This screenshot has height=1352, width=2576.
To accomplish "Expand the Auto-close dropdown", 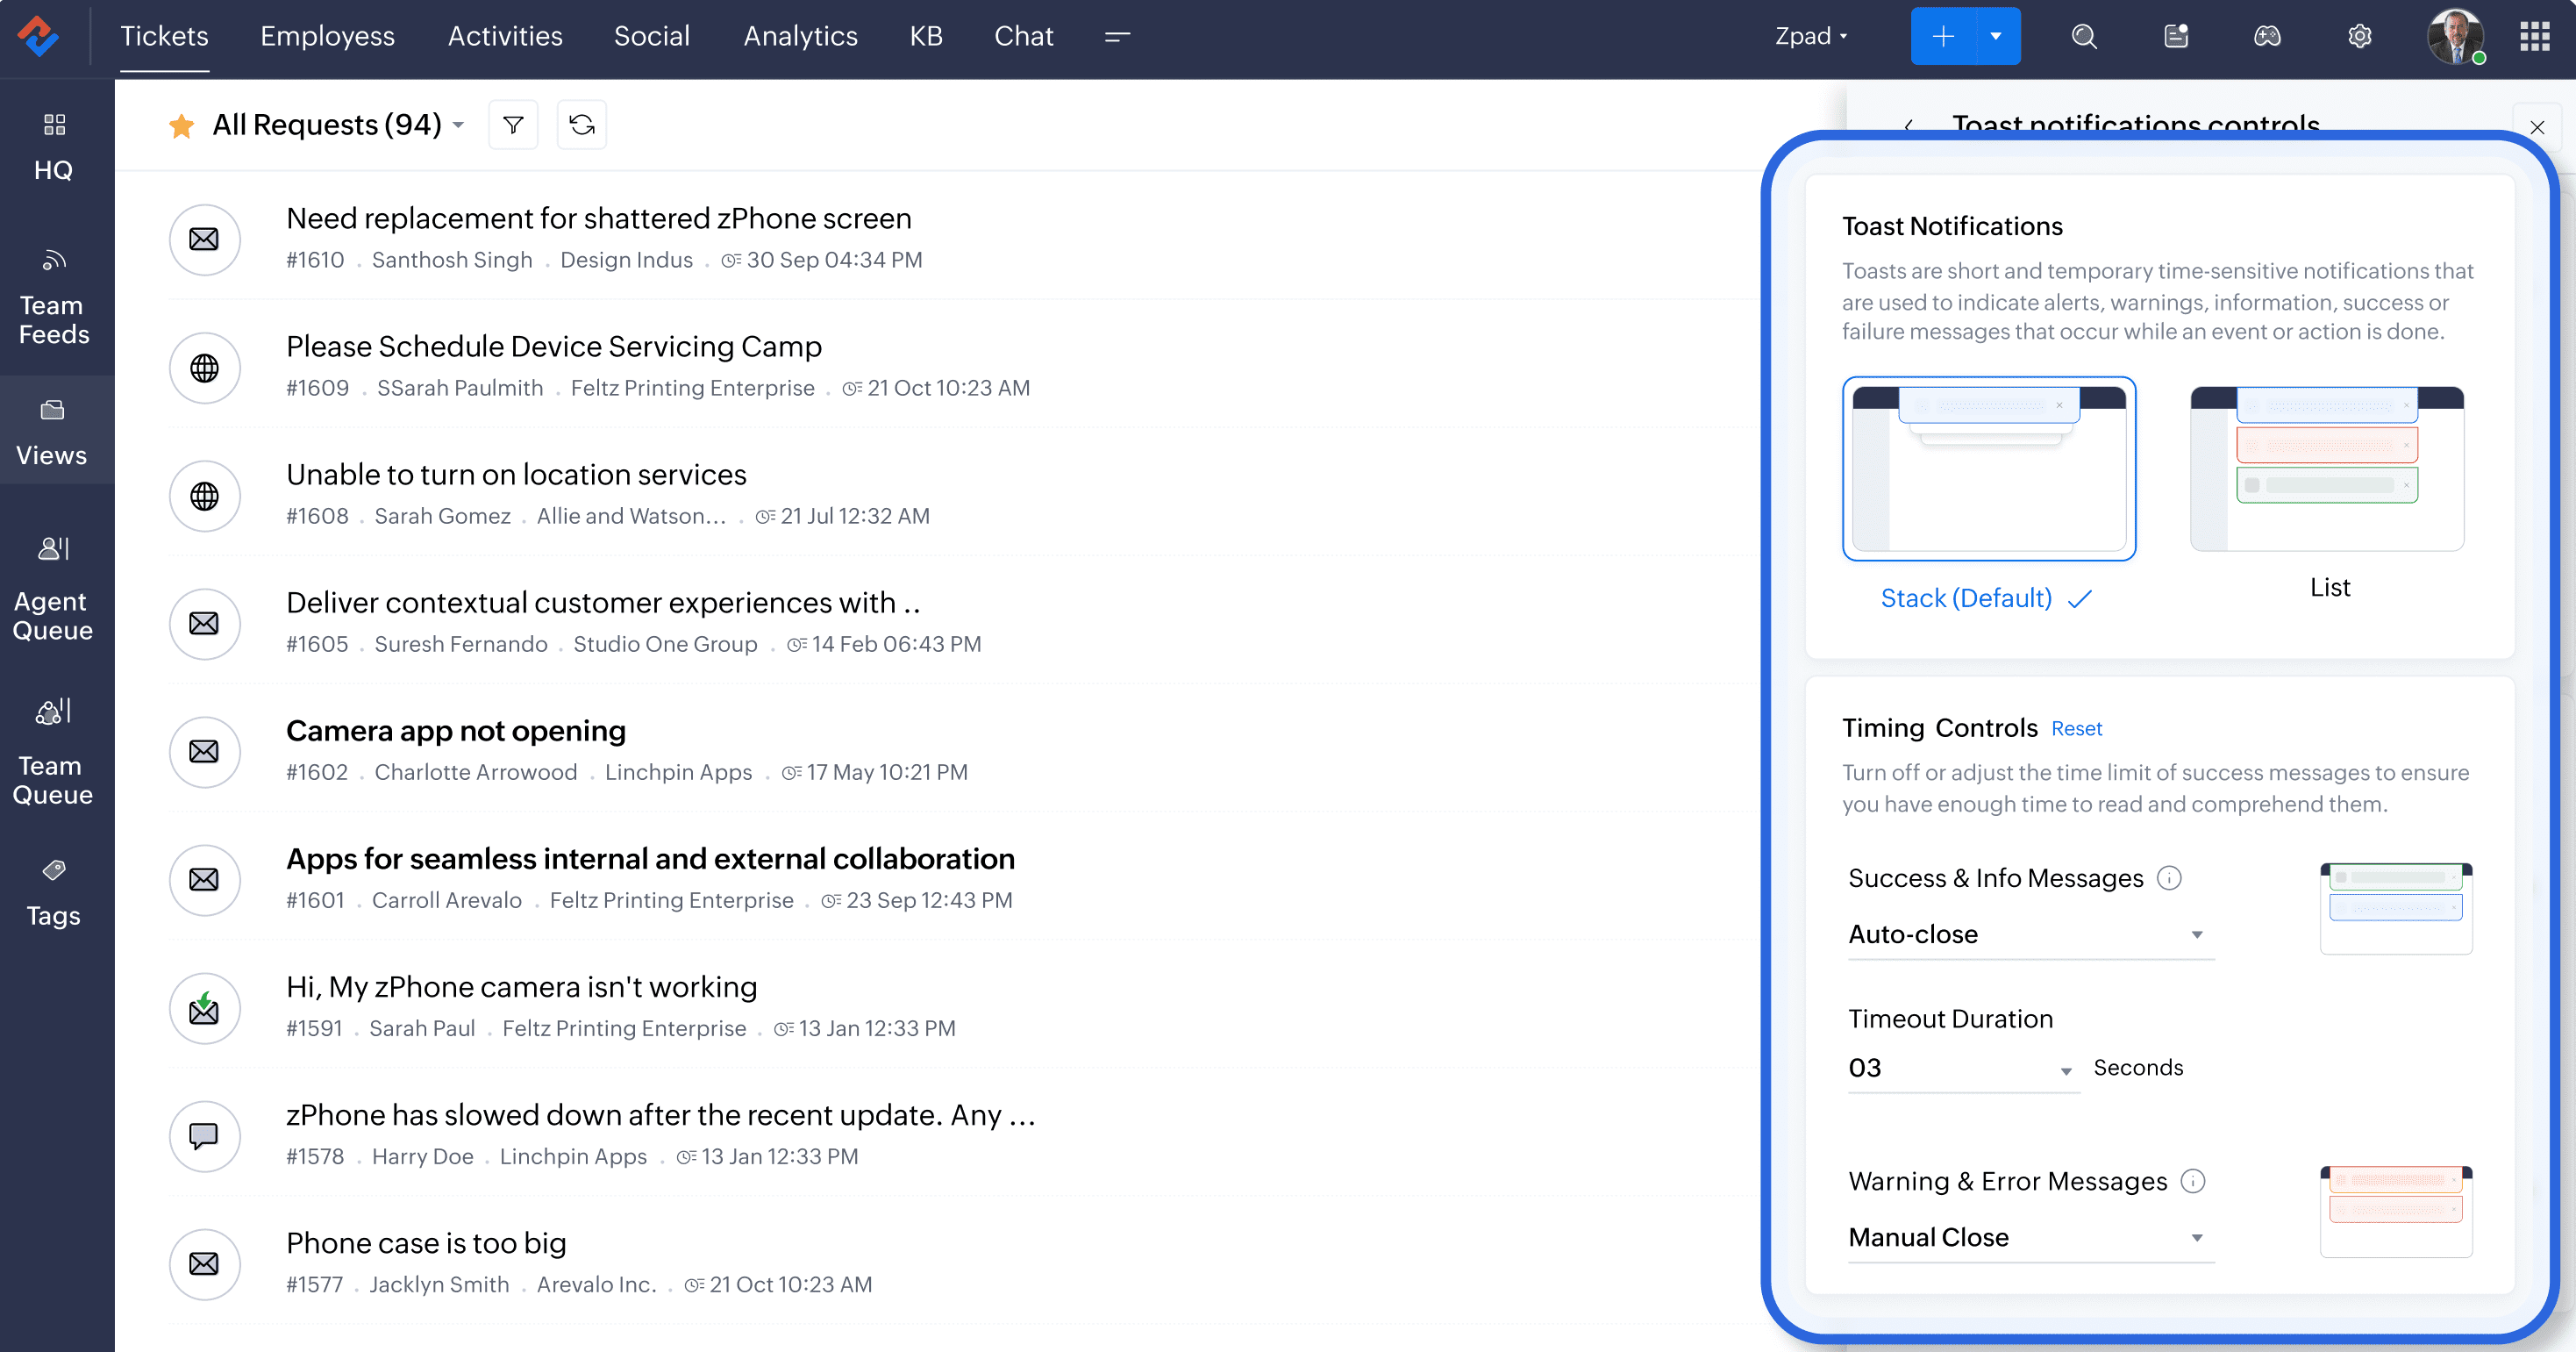I will [2030, 934].
